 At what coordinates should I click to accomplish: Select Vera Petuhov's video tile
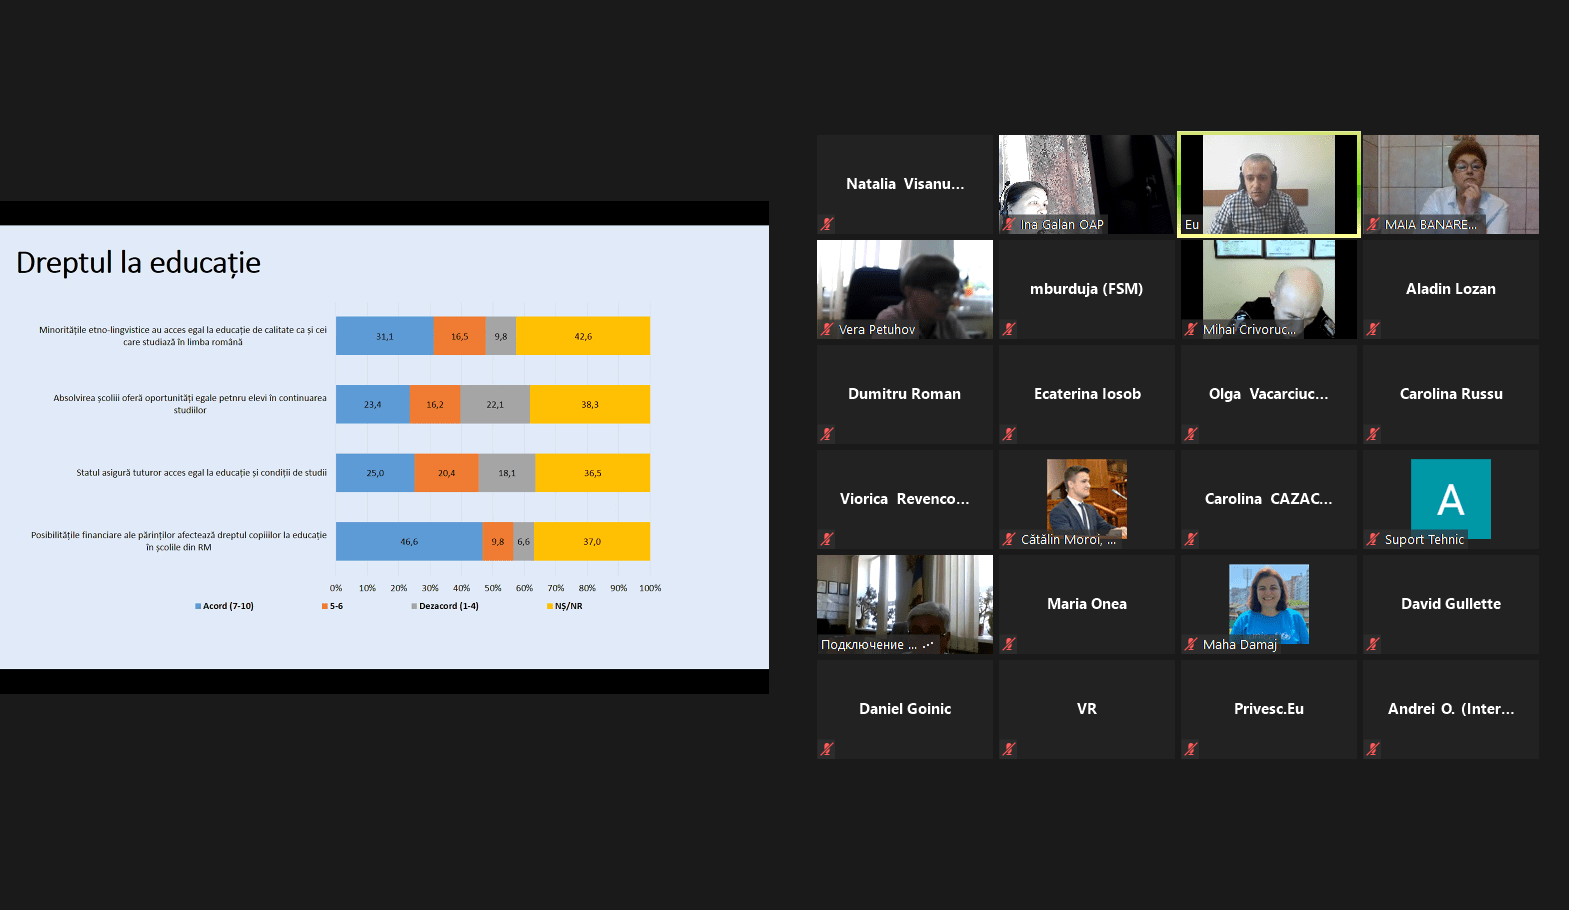pyautogui.click(x=904, y=288)
